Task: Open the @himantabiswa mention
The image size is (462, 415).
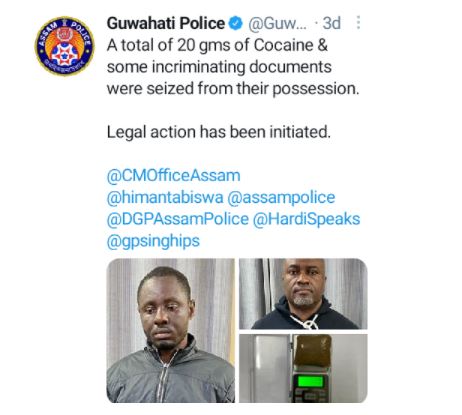Action: pyautogui.click(x=165, y=197)
